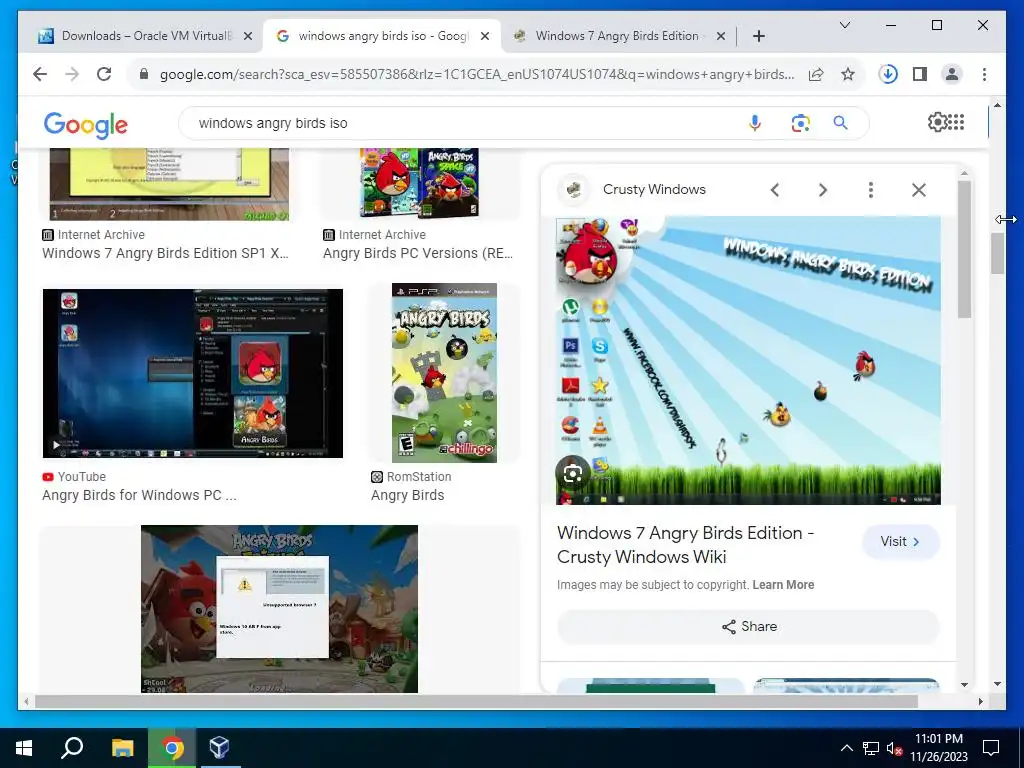Go to Google home via the logo

(x=86, y=124)
